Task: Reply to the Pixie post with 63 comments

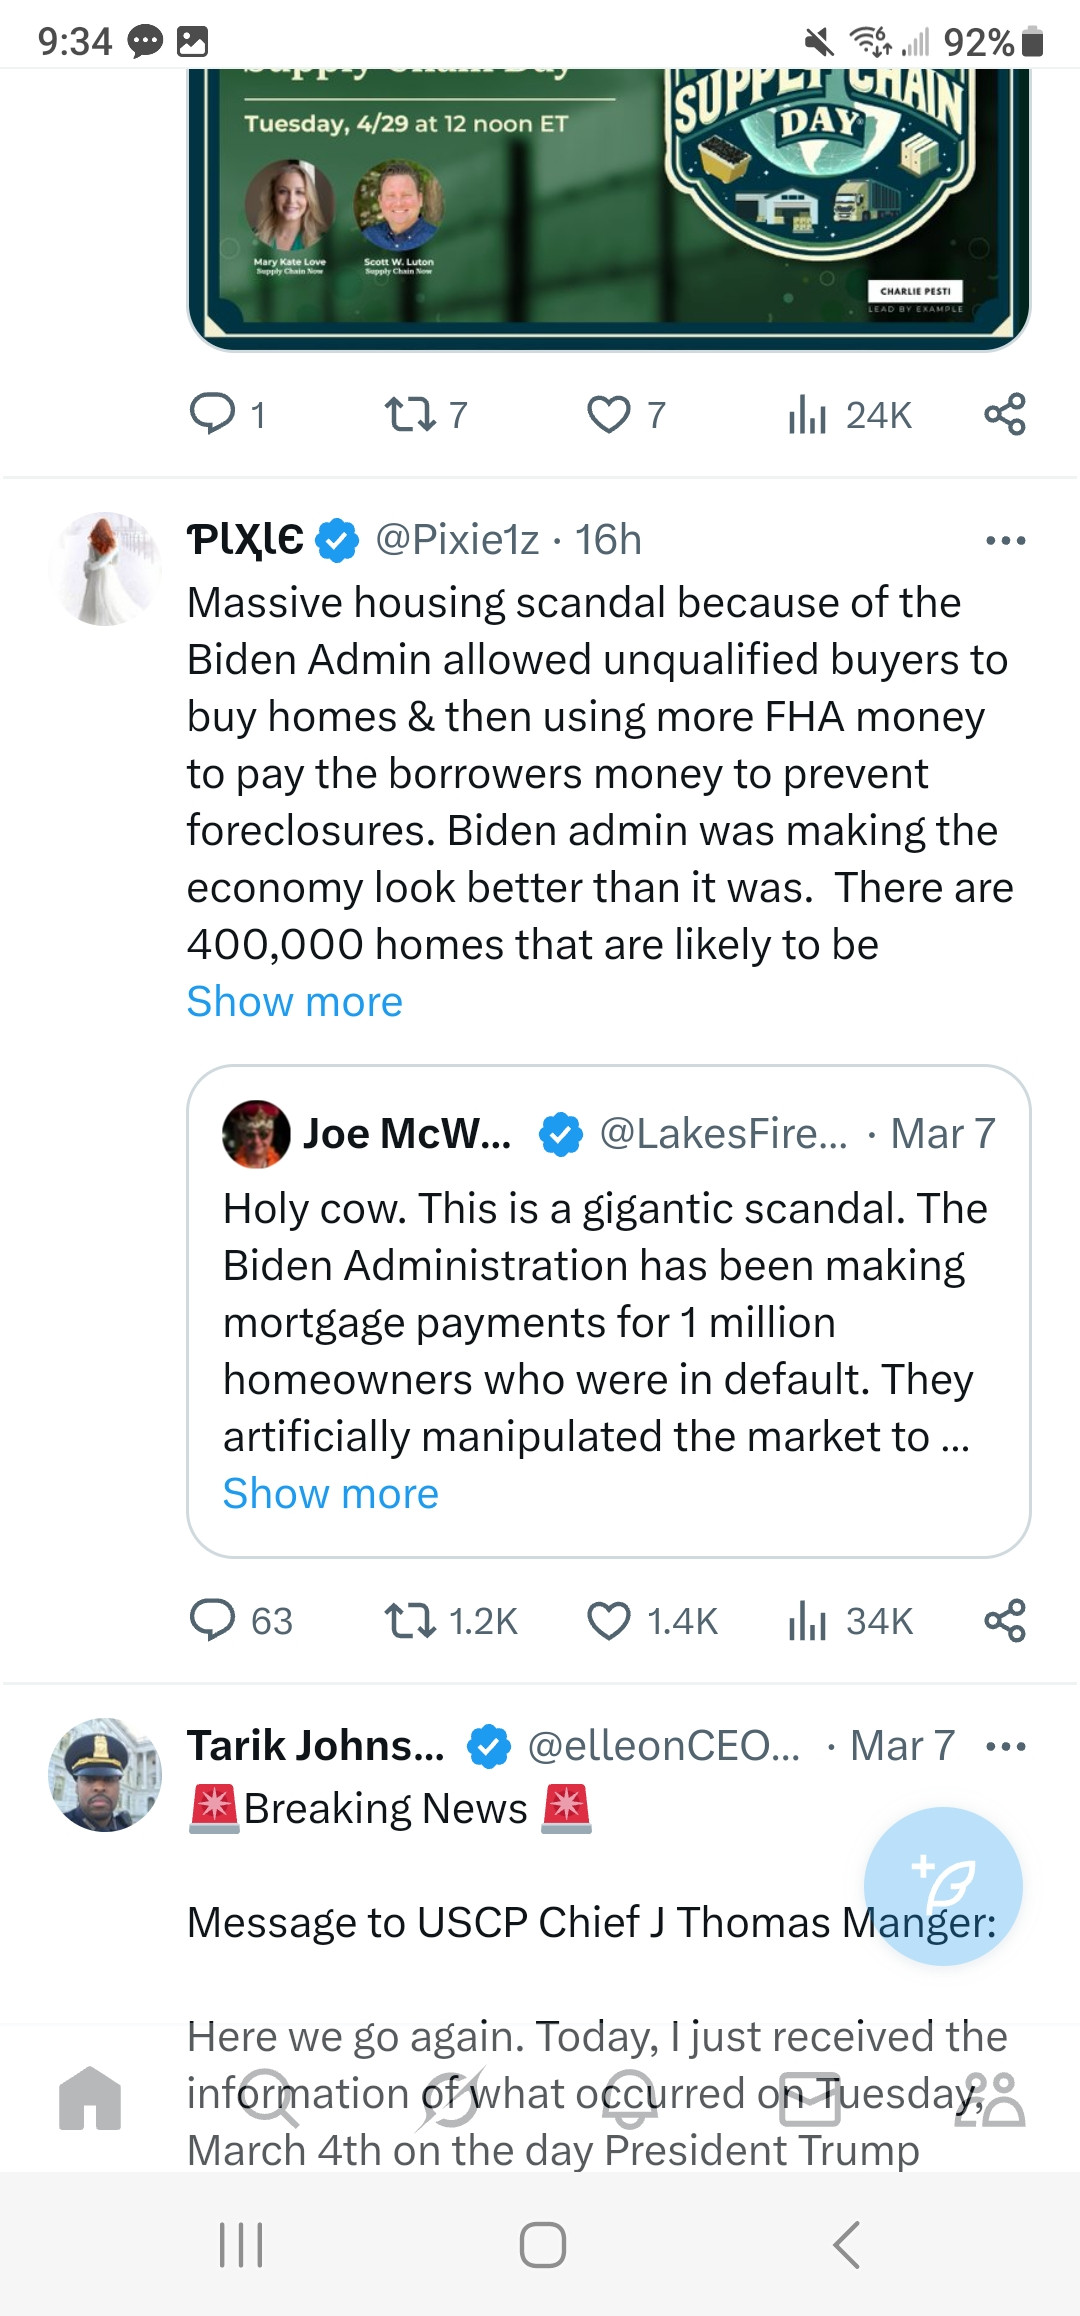Action: (212, 1621)
